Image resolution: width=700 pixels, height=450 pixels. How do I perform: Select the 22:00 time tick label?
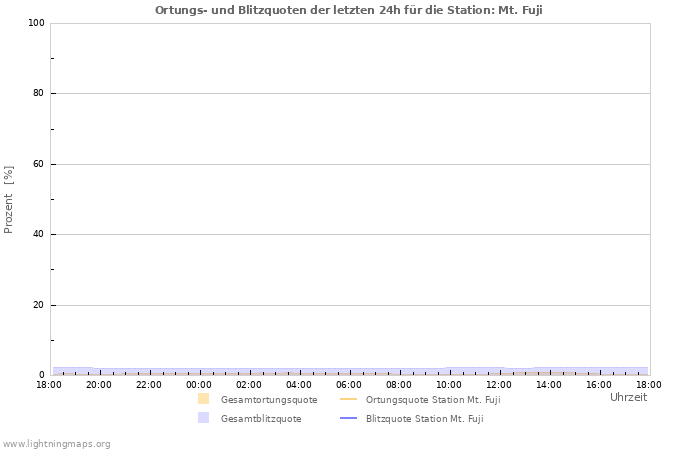pos(149,384)
